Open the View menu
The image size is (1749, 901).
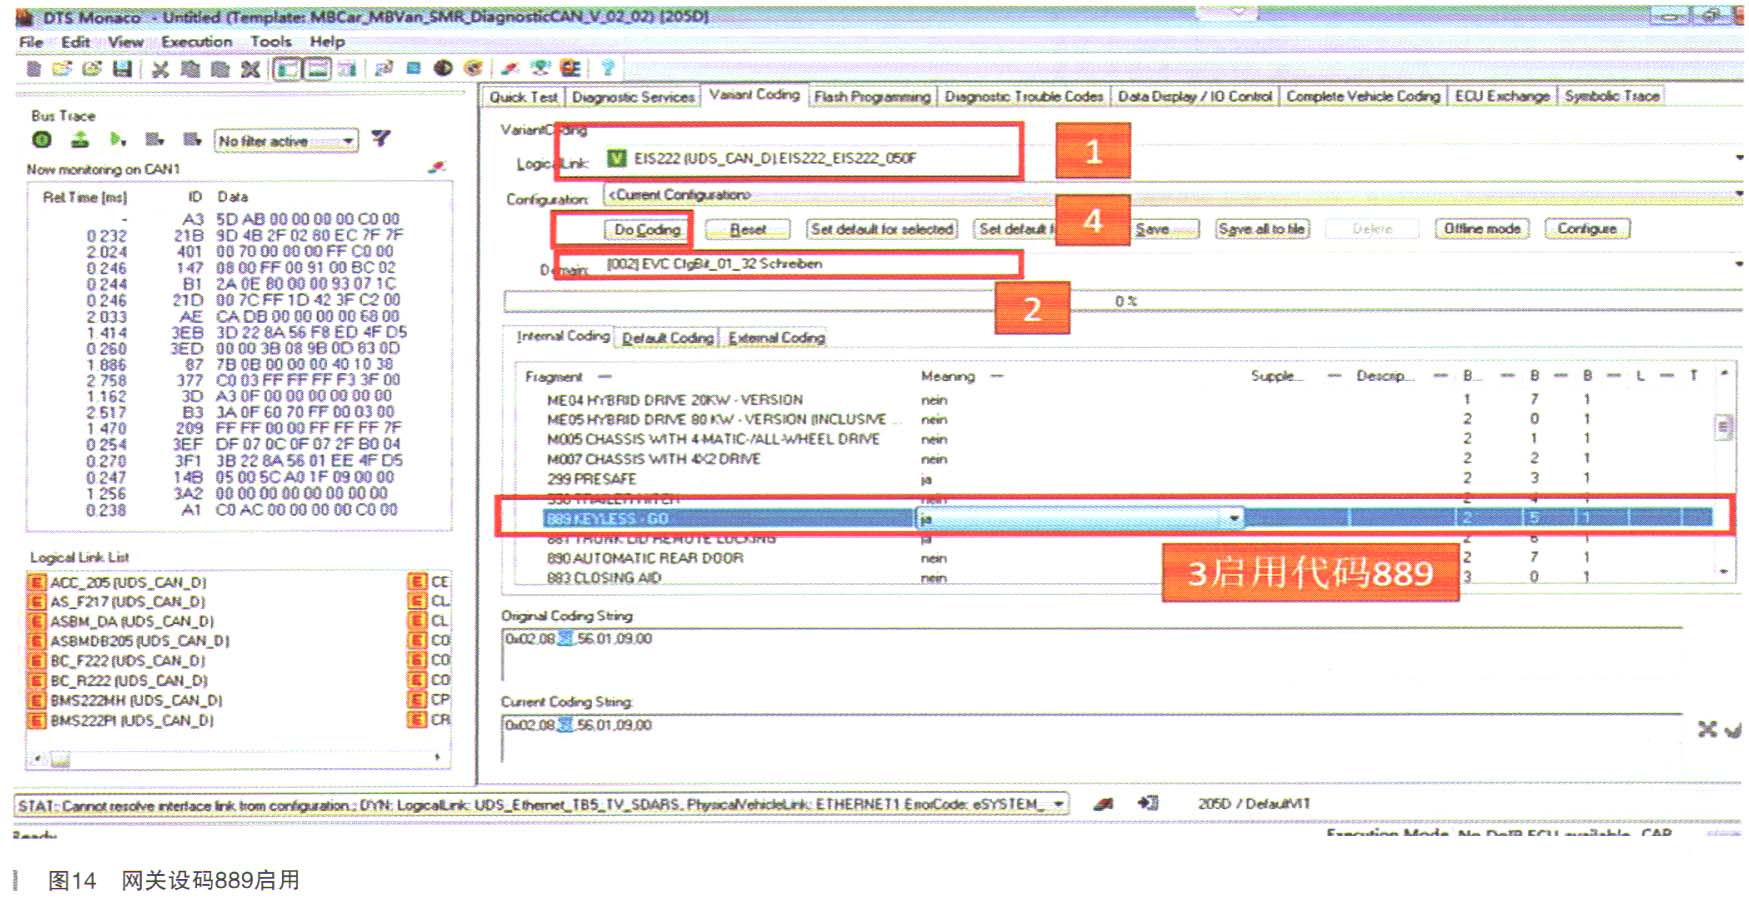tap(126, 42)
